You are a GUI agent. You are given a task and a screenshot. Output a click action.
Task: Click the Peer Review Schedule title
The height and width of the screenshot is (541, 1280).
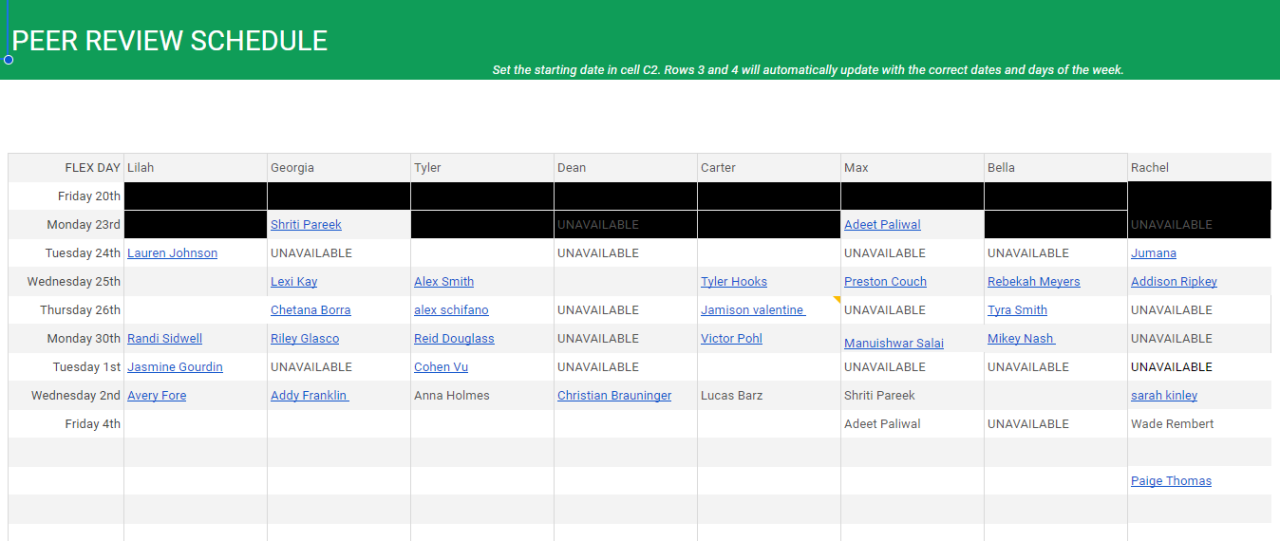170,41
